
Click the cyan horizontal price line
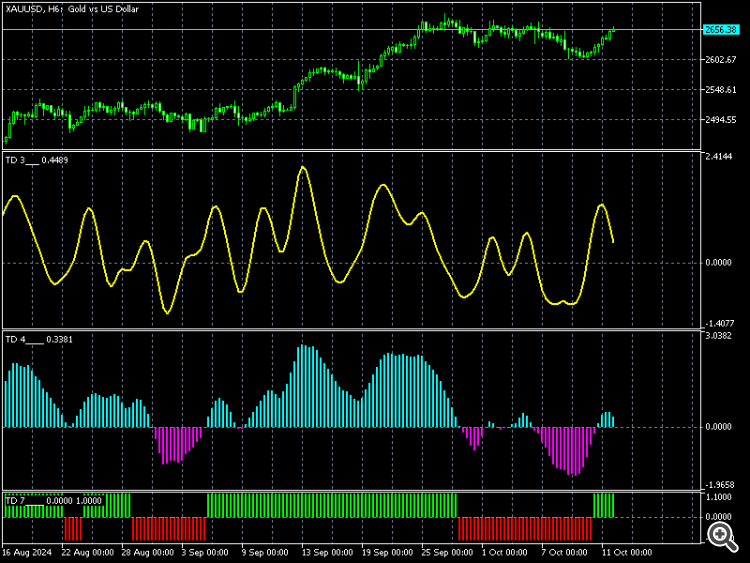352,30
